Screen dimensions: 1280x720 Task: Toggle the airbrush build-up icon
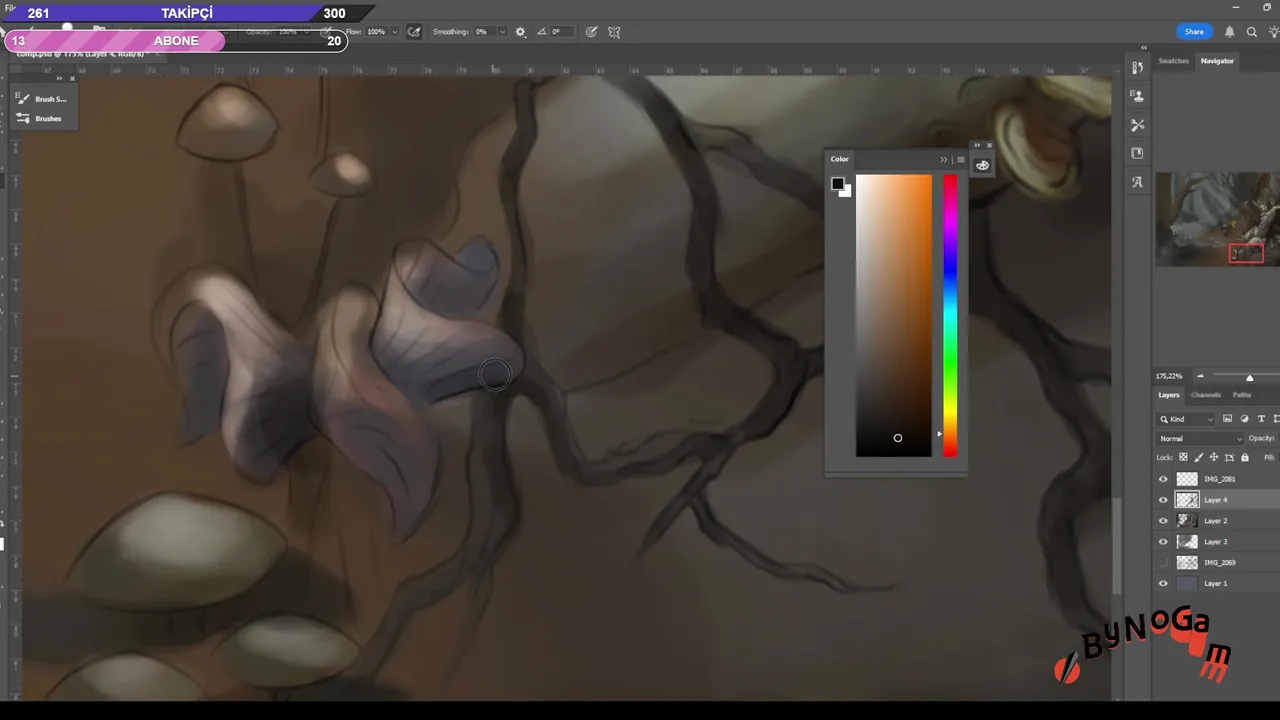coord(414,32)
